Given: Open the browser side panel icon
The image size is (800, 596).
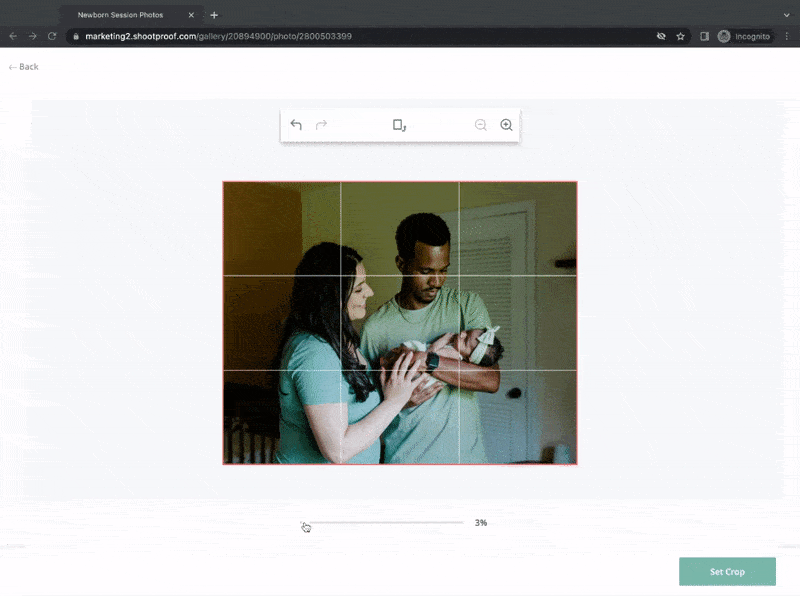Looking at the screenshot, I should click(x=704, y=36).
